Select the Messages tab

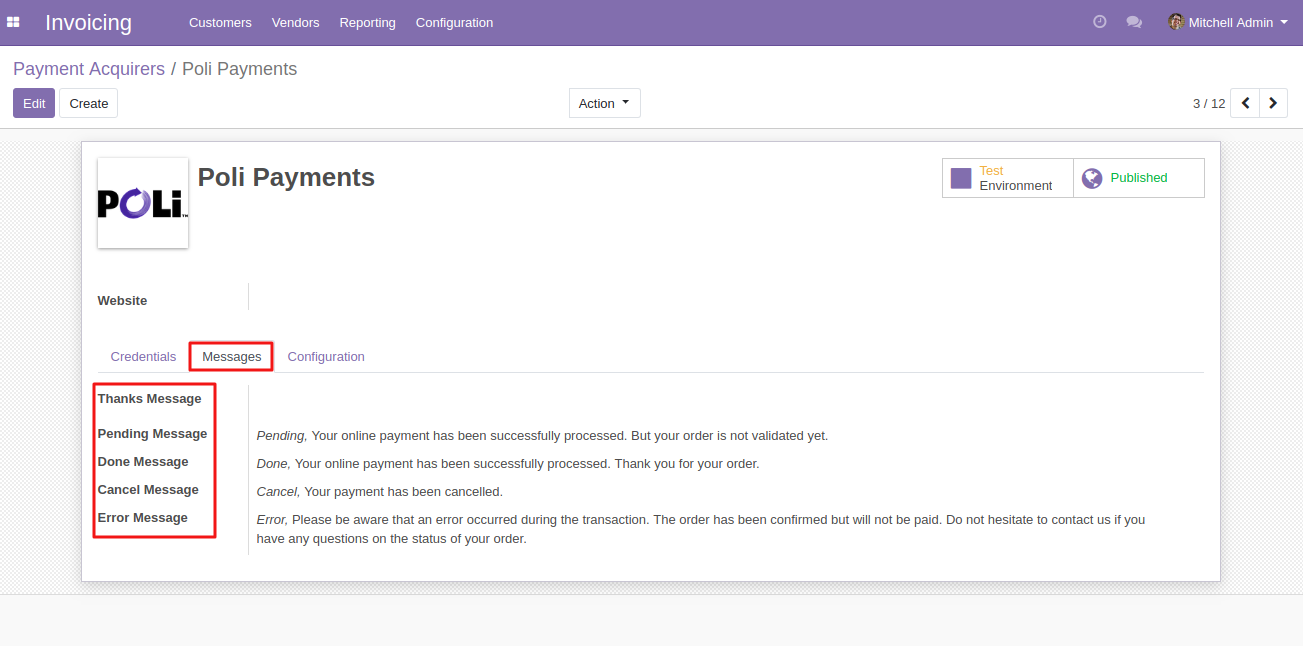point(232,356)
